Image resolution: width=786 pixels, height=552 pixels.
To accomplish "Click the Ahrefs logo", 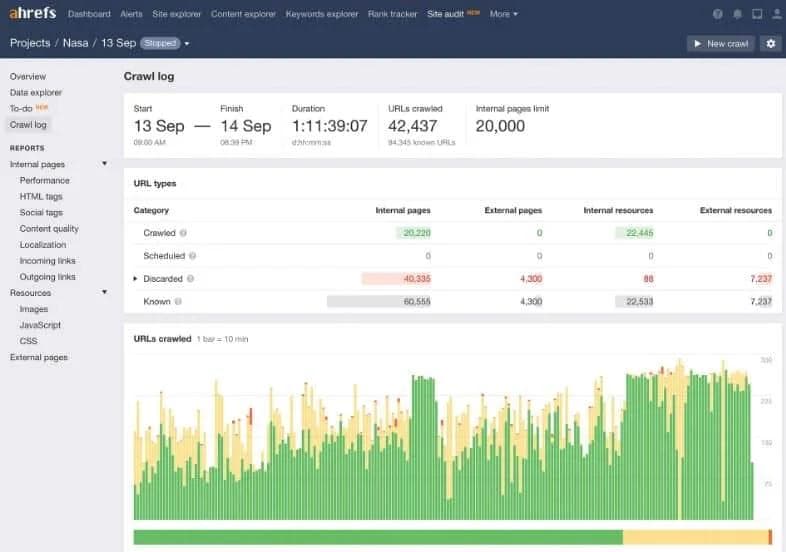I will tap(32, 14).
